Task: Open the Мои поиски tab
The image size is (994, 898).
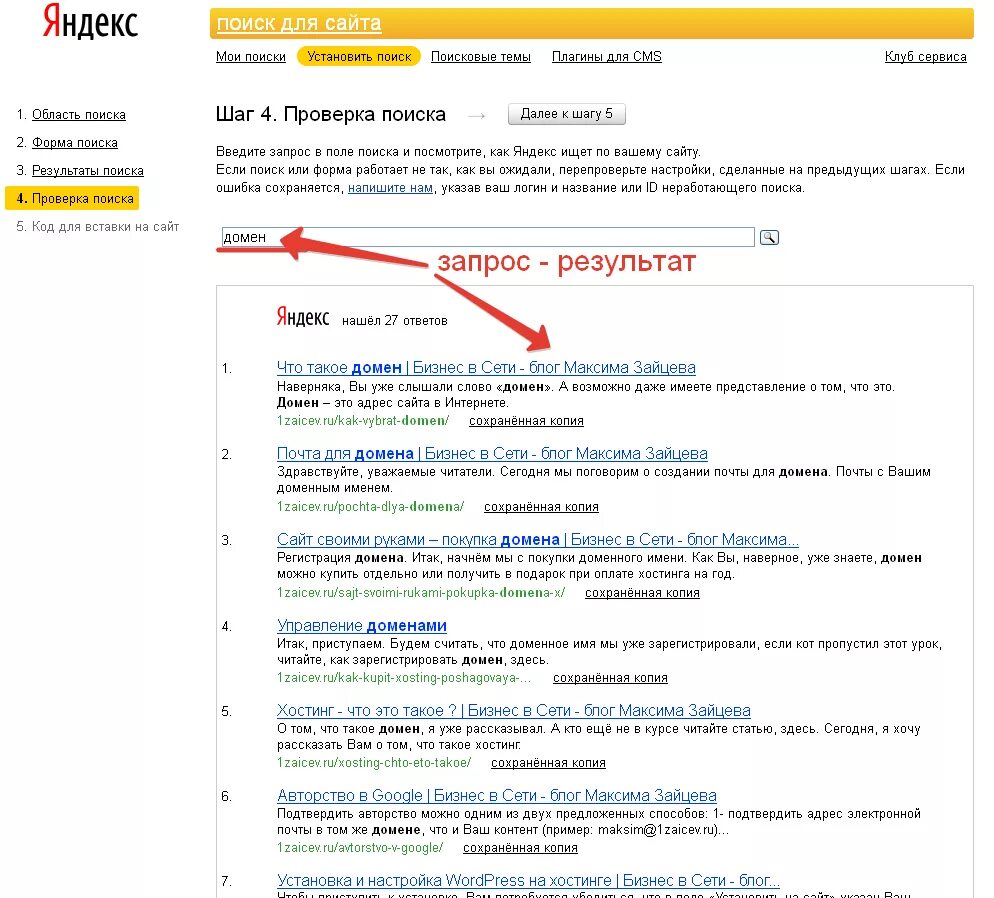Action: [250, 56]
